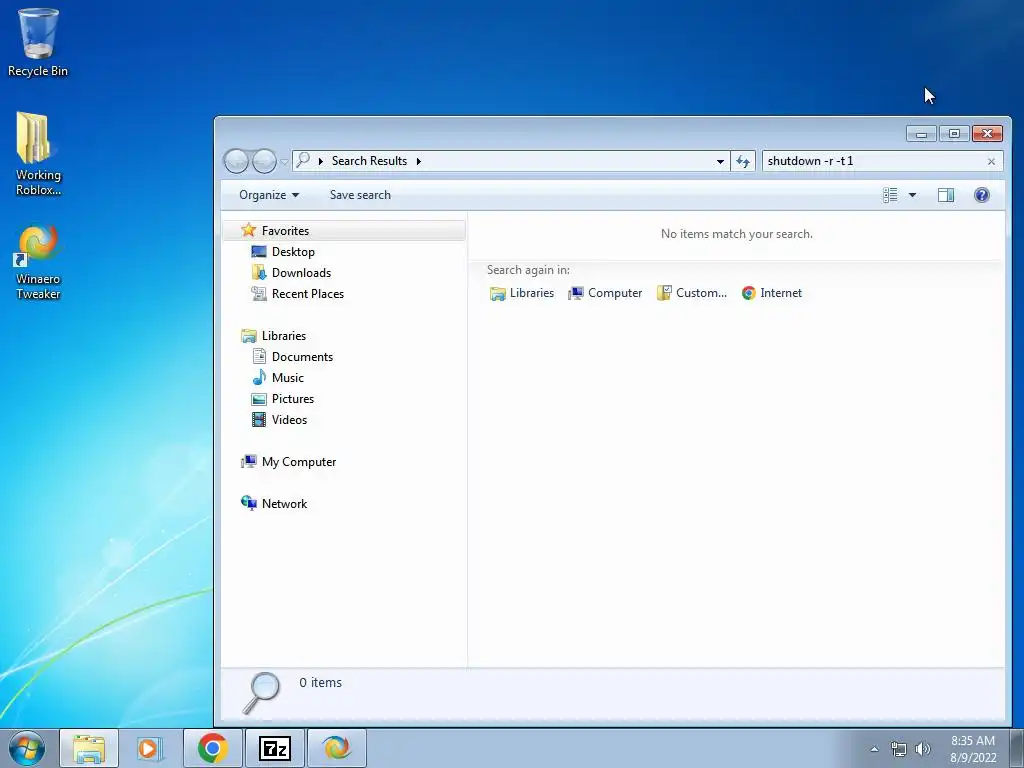Clear the search box text
This screenshot has height=768, width=1024.
point(991,161)
